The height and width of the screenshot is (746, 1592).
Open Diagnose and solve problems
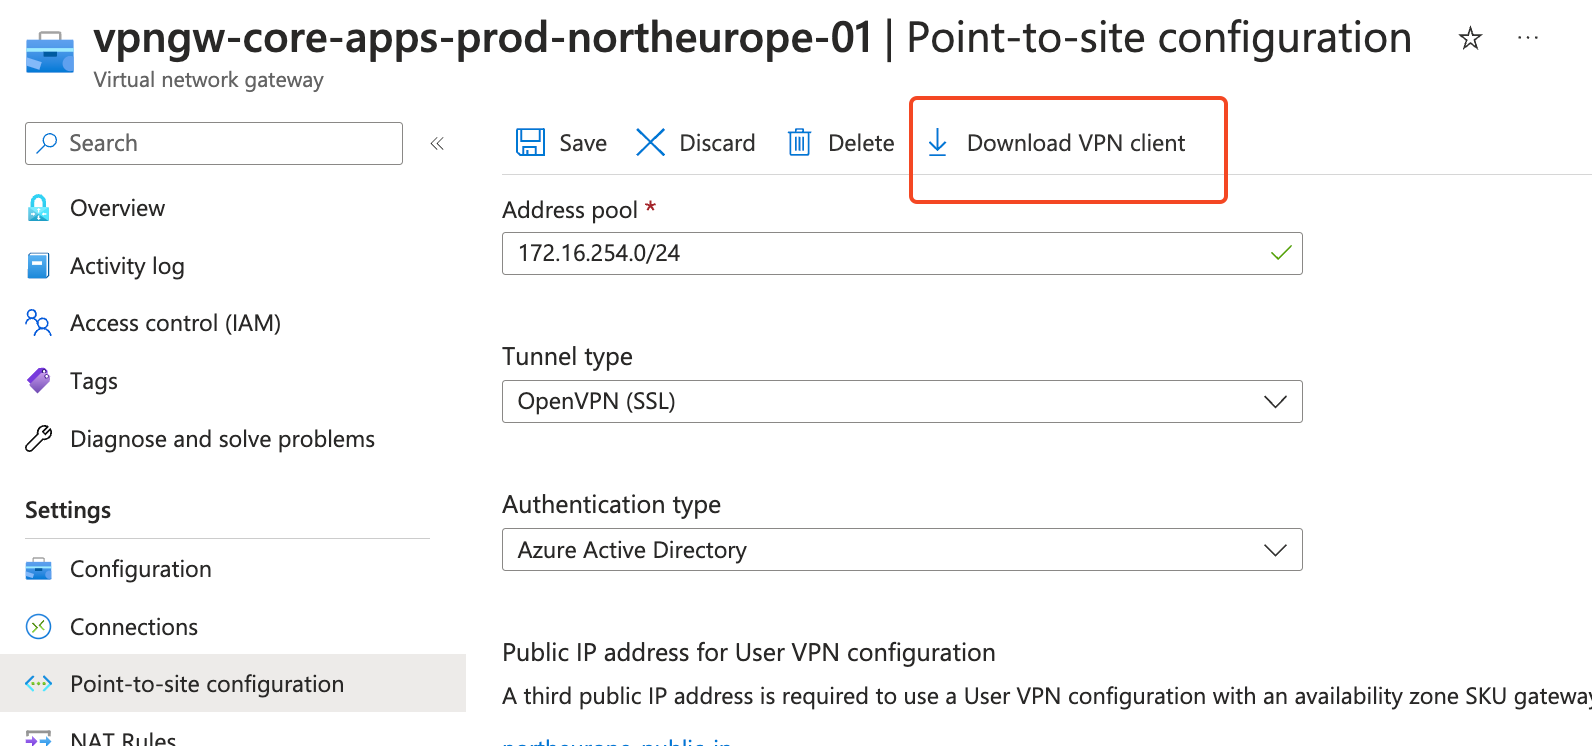222,439
